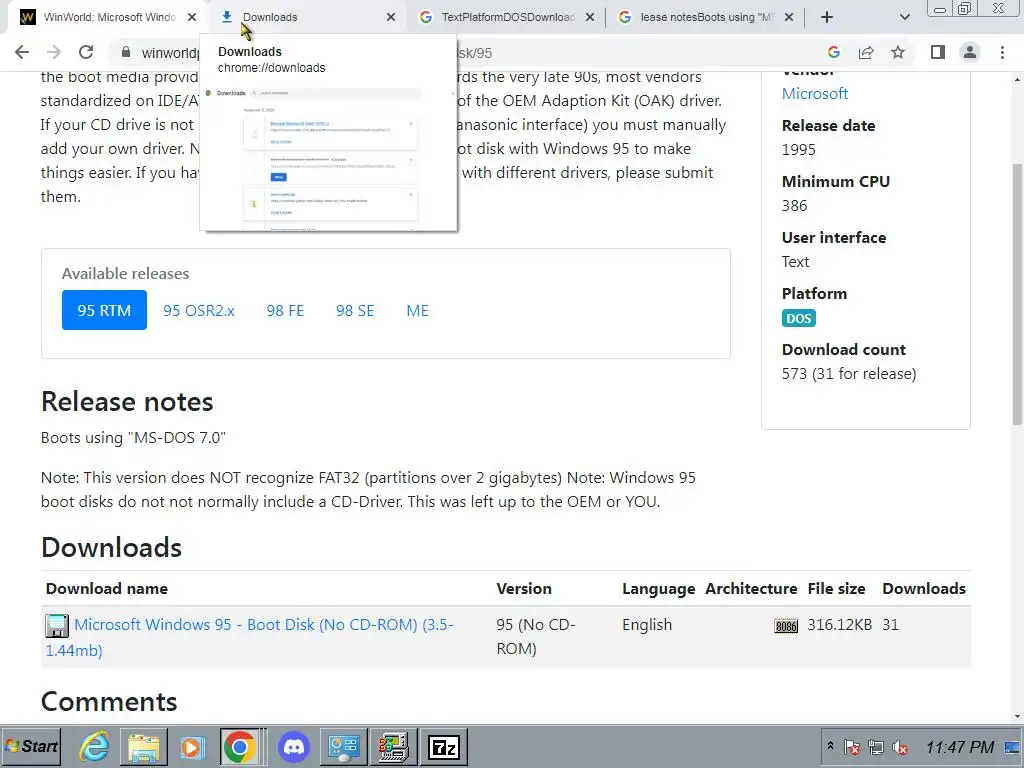Go back to the previous page
Viewport: 1024px width, 768px height.
tap(22, 52)
